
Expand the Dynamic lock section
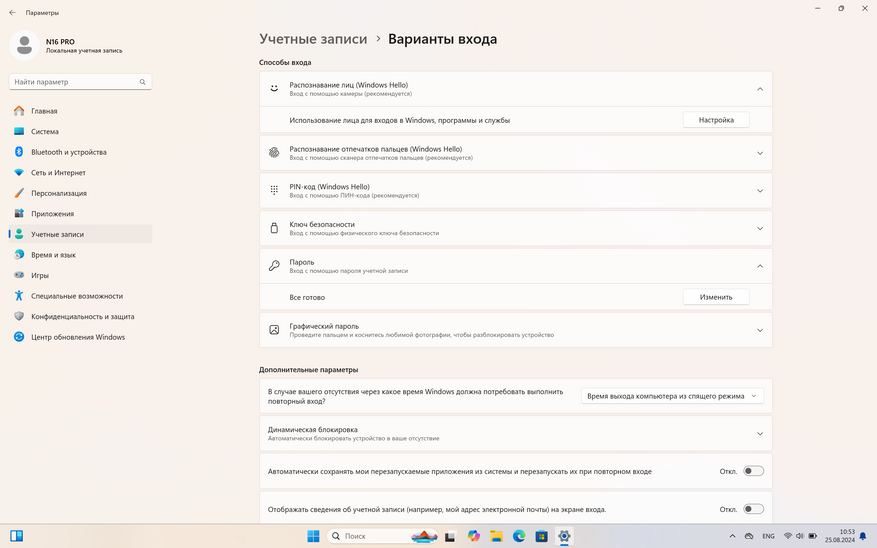click(x=760, y=434)
